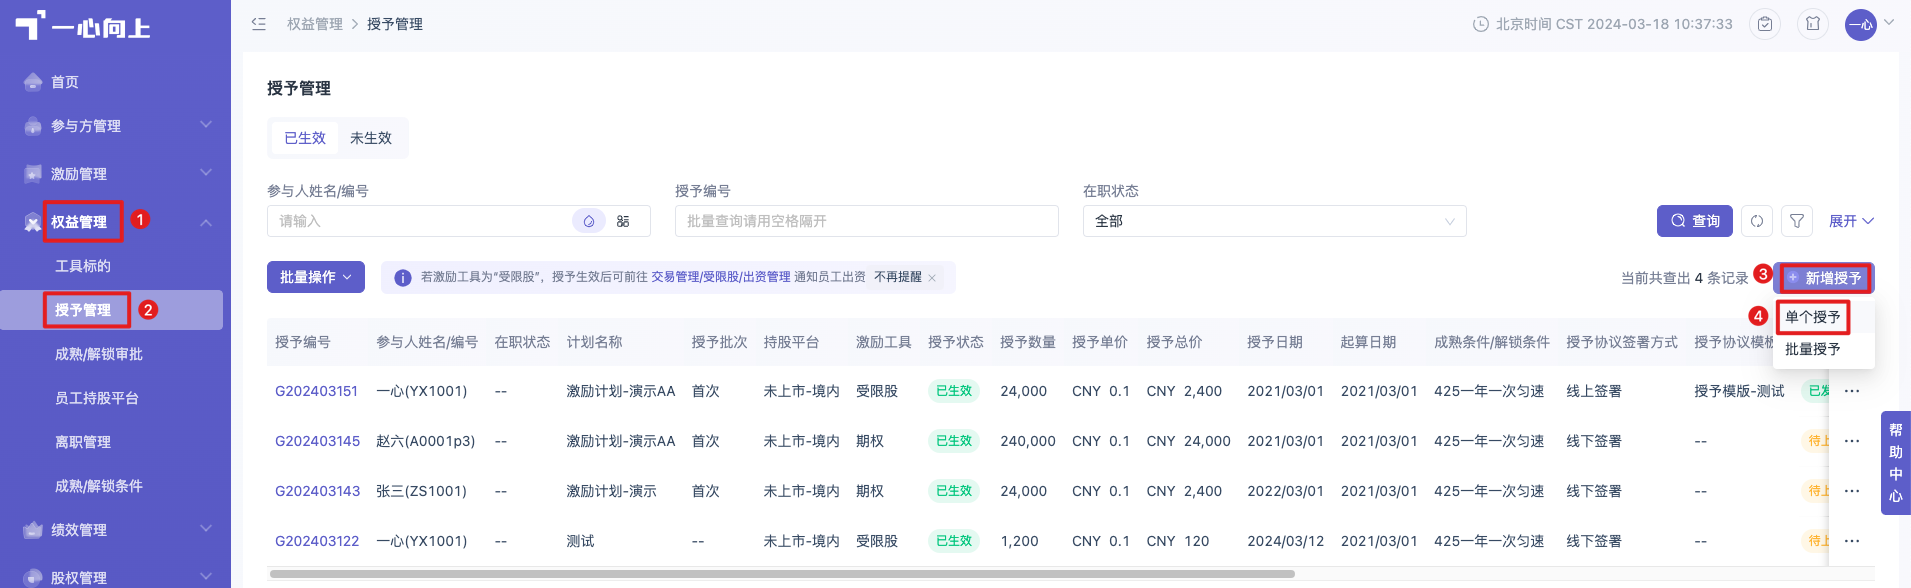Click the 查询 search button
The height and width of the screenshot is (588, 1911).
1695,221
